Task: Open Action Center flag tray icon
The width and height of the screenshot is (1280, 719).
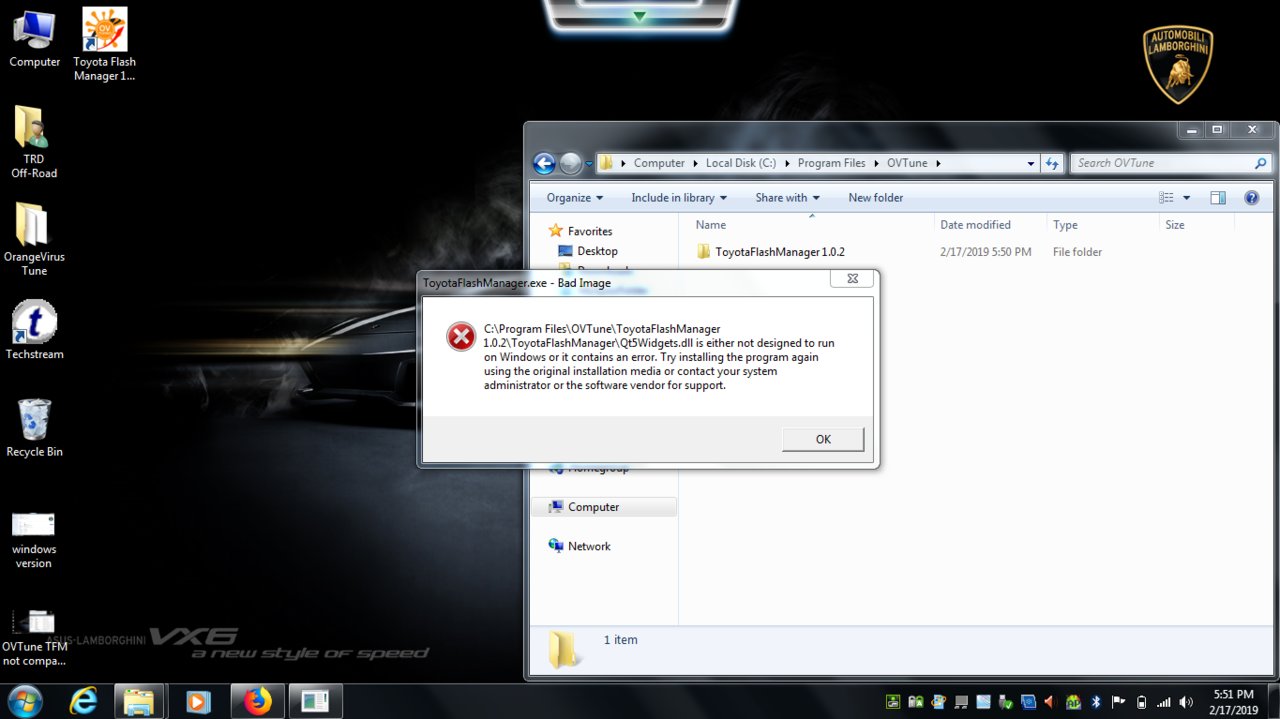Action: 1118,702
